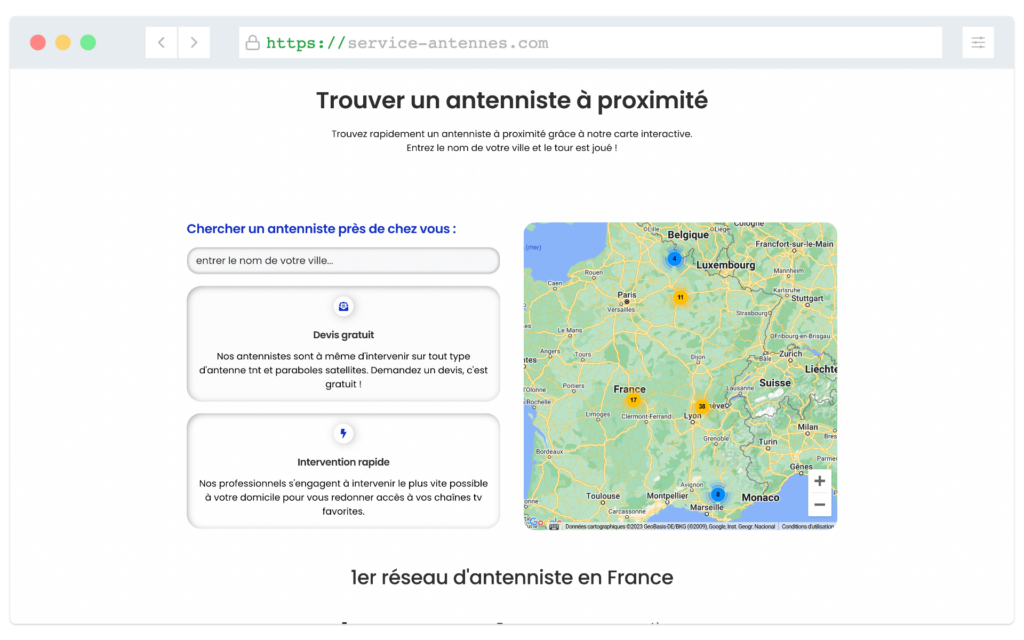Click the Montpellier label on the map
Screen dimensions: 1024x640
click(x=667, y=496)
